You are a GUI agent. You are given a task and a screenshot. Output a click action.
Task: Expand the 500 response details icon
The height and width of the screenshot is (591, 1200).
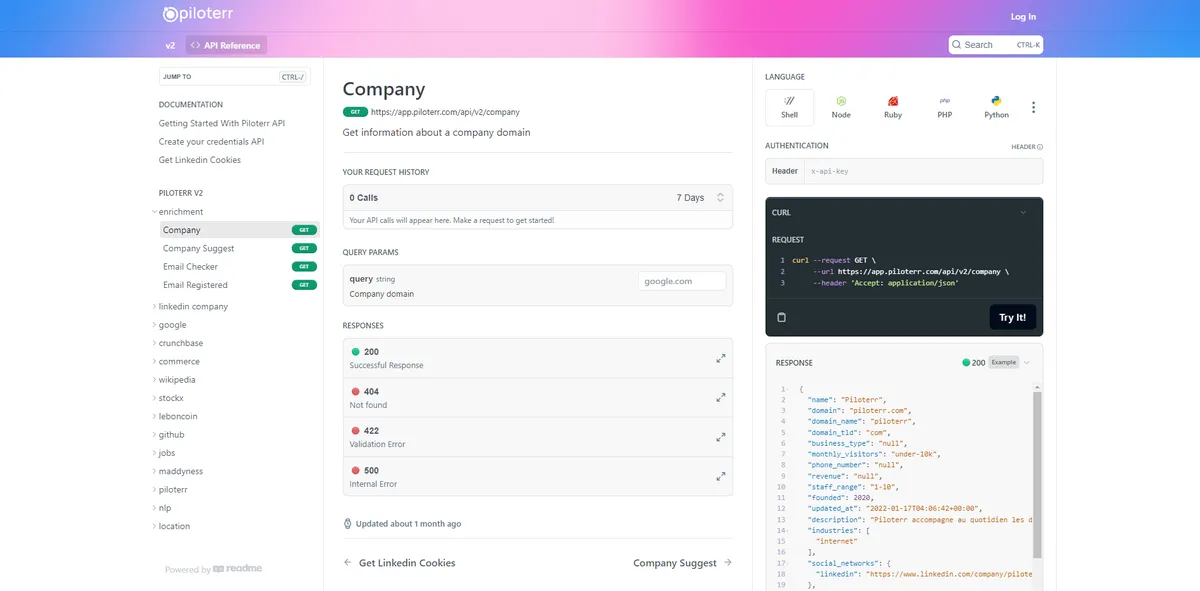pyautogui.click(x=720, y=476)
